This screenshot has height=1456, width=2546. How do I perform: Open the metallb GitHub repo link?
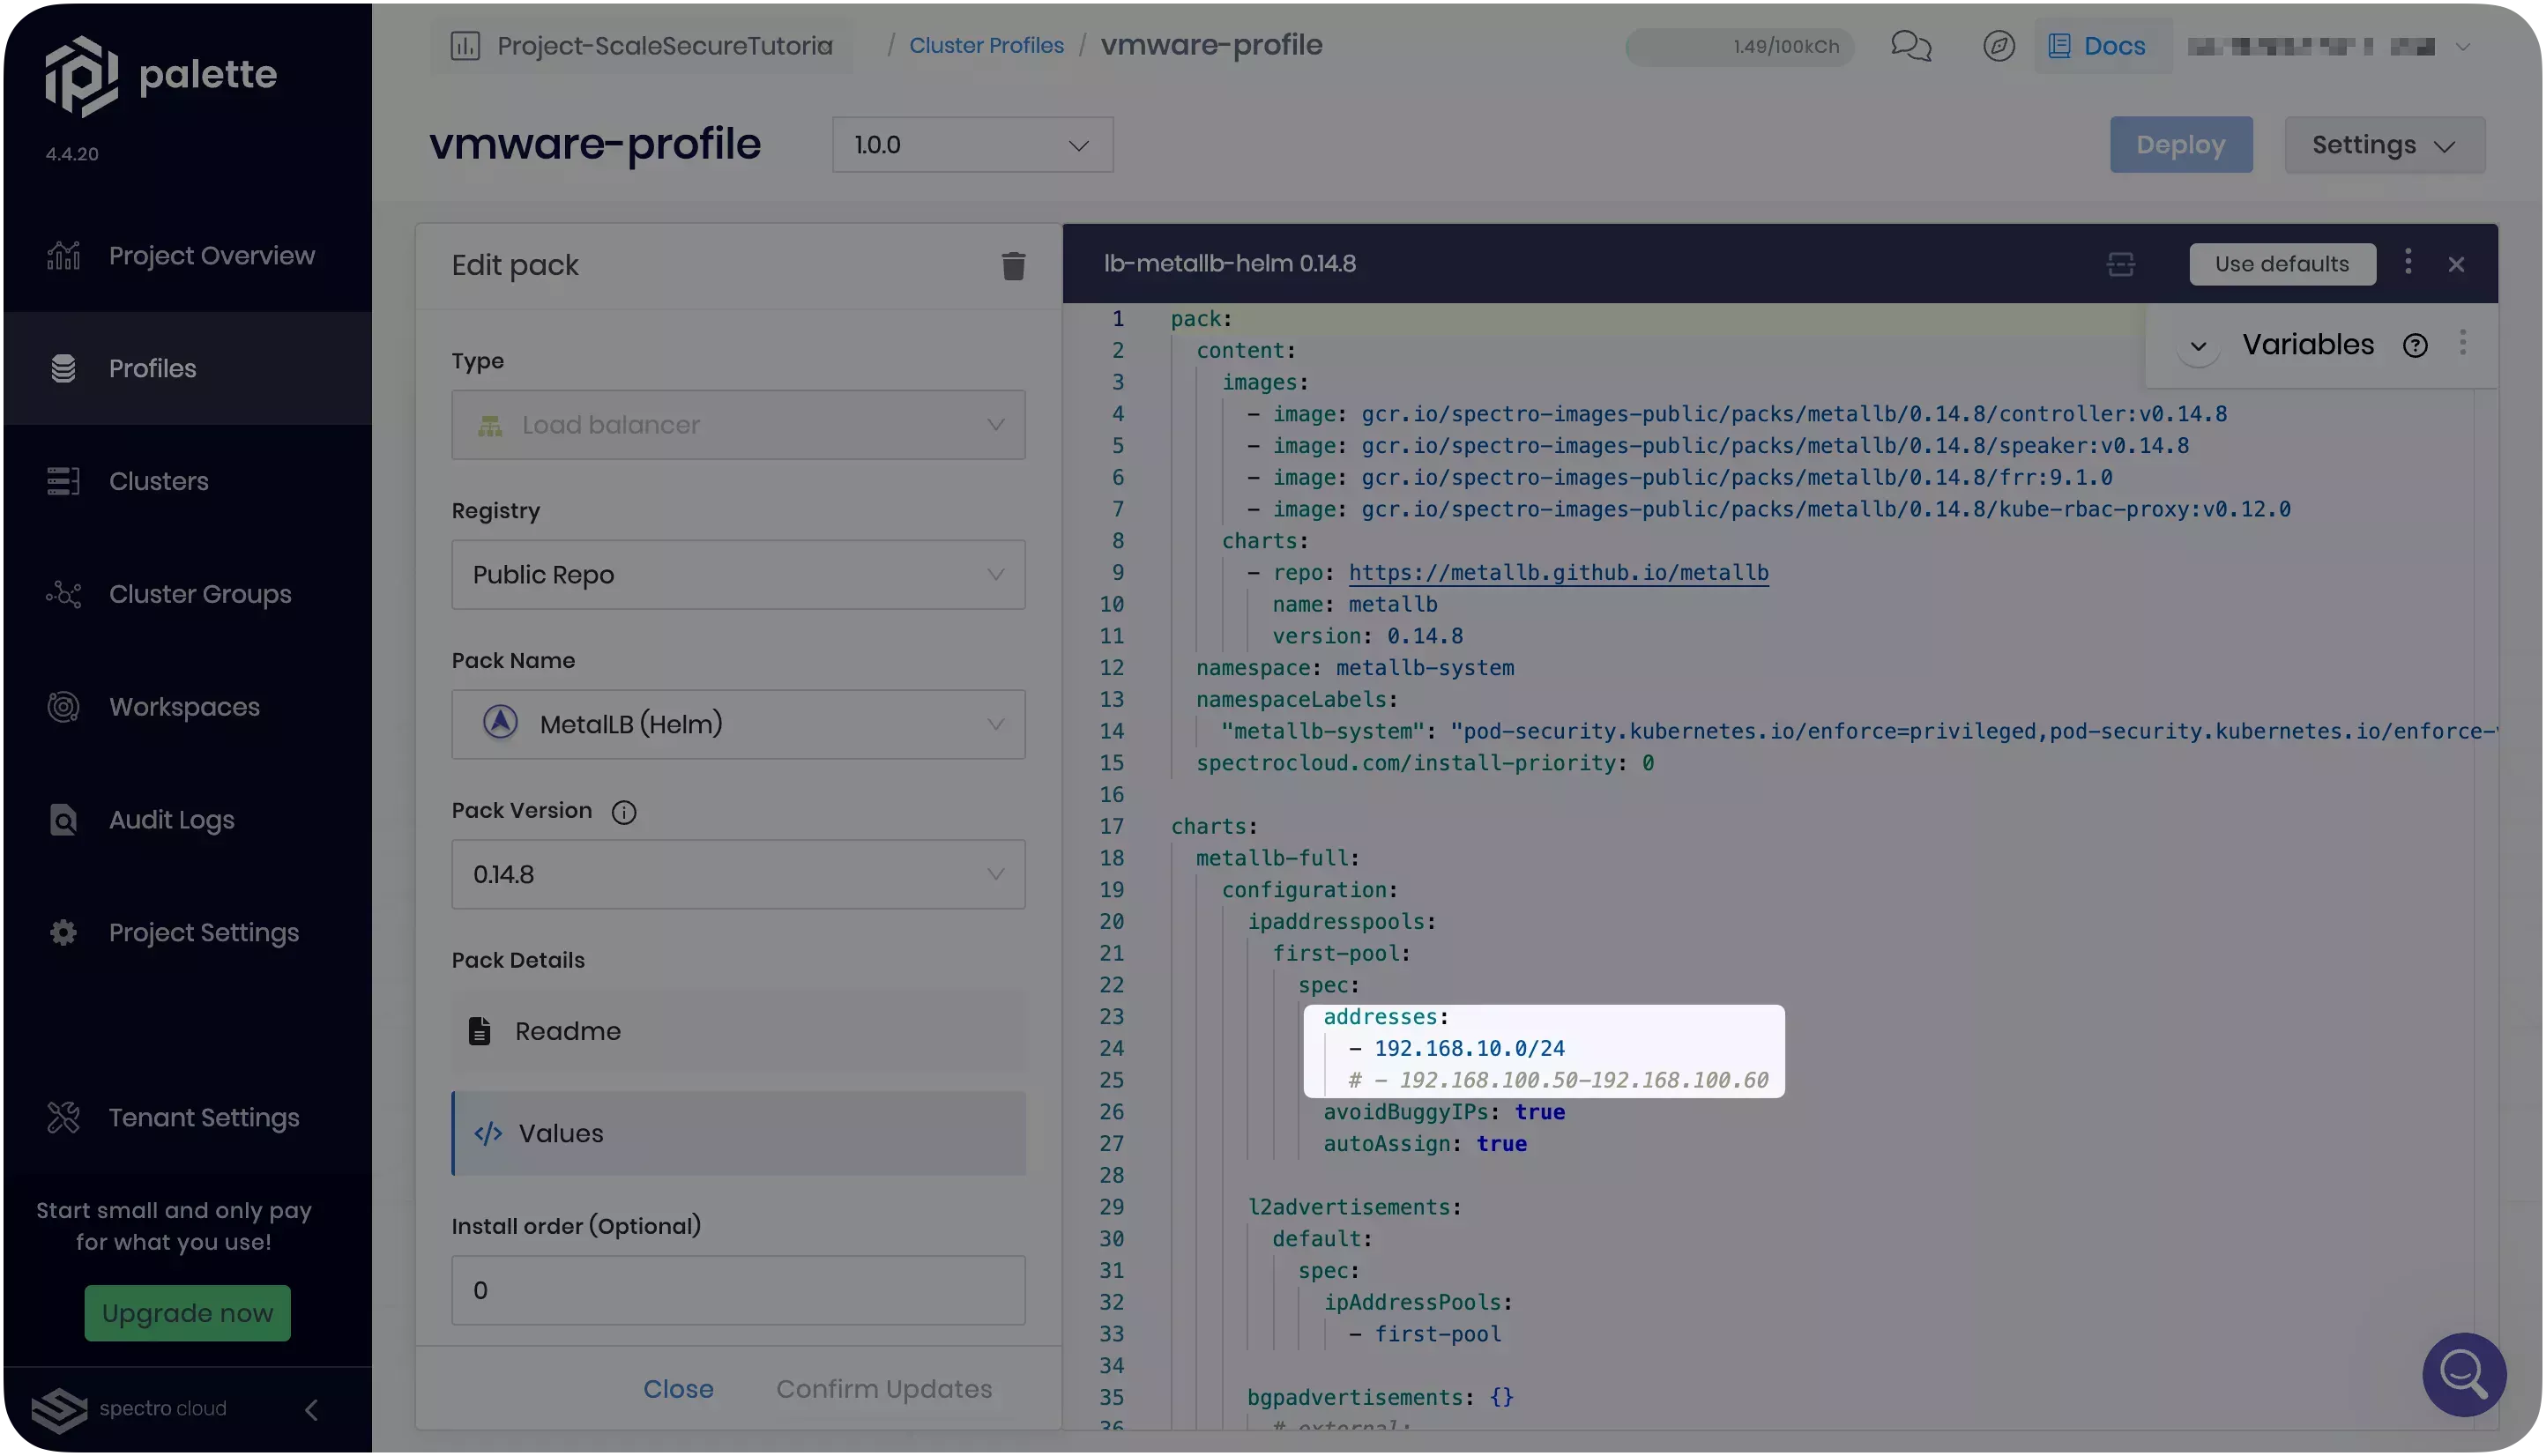click(1558, 573)
